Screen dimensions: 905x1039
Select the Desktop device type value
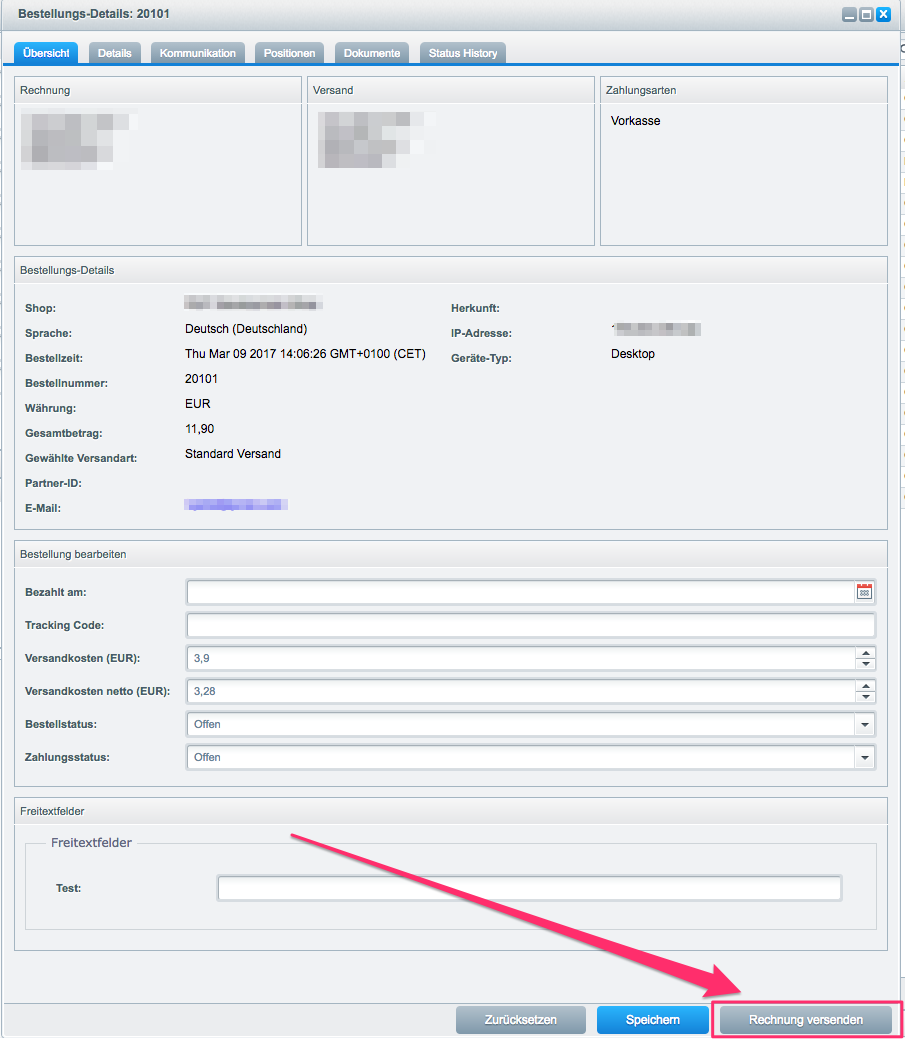point(633,354)
